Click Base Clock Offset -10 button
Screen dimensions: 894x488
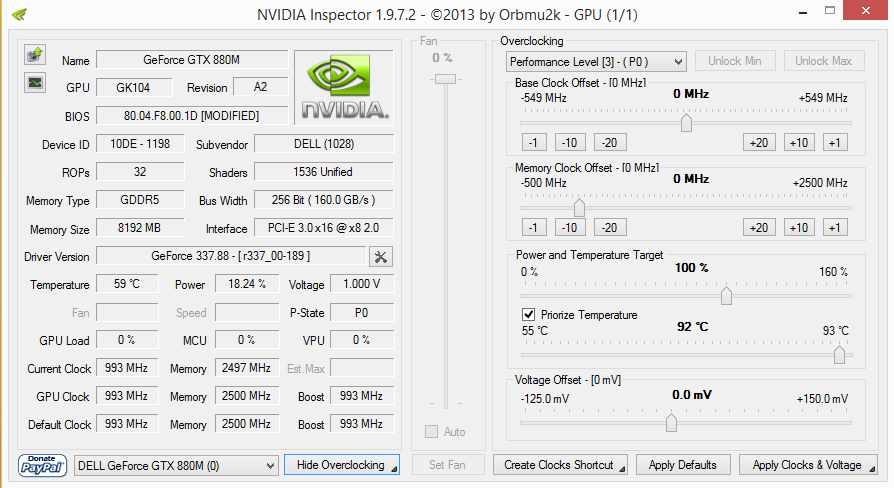[x=570, y=143]
